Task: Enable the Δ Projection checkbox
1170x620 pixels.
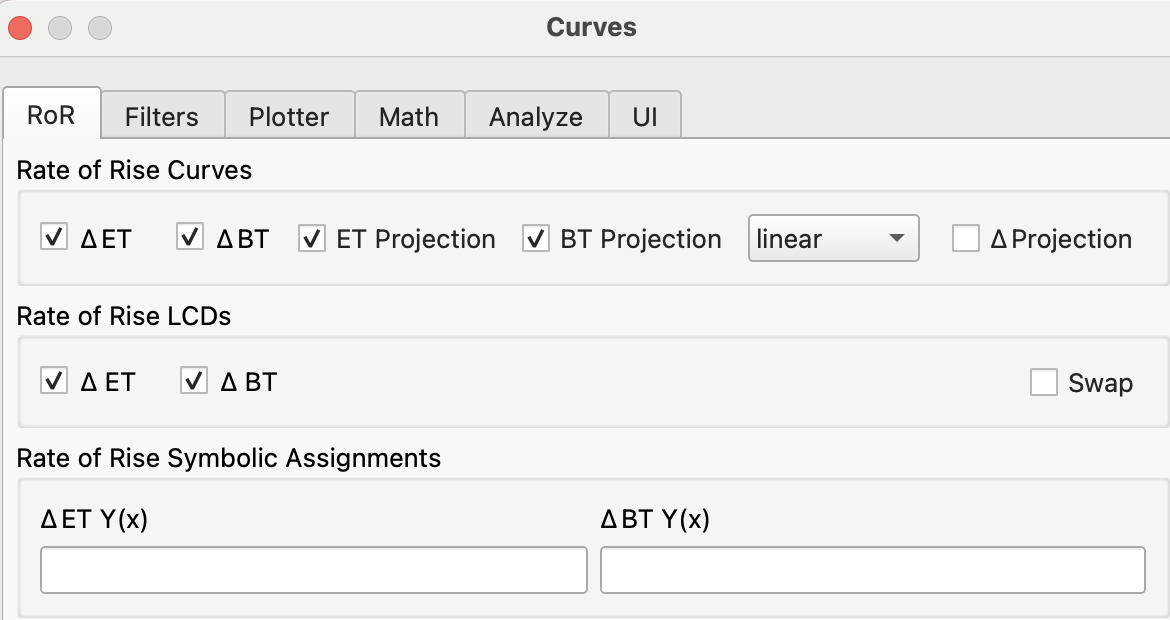Action: click(x=965, y=238)
